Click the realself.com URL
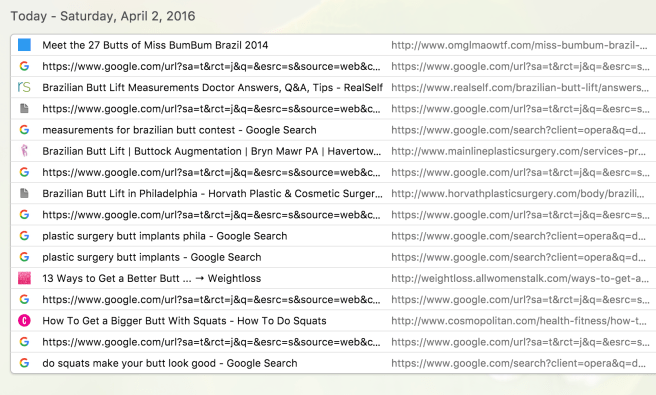The height and width of the screenshot is (395, 656). pyautogui.click(x=520, y=87)
